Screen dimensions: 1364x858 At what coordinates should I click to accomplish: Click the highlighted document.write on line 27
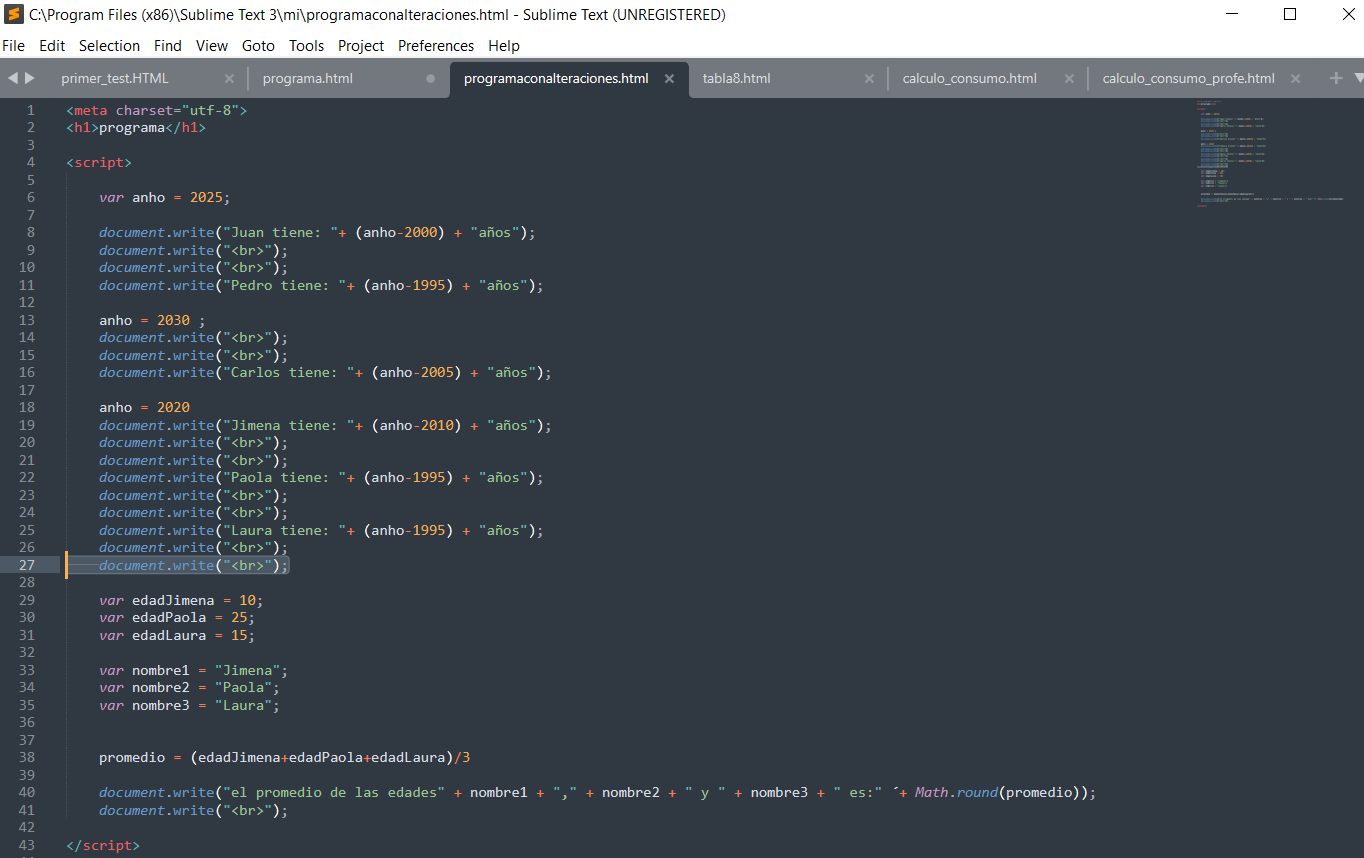(194, 565)
